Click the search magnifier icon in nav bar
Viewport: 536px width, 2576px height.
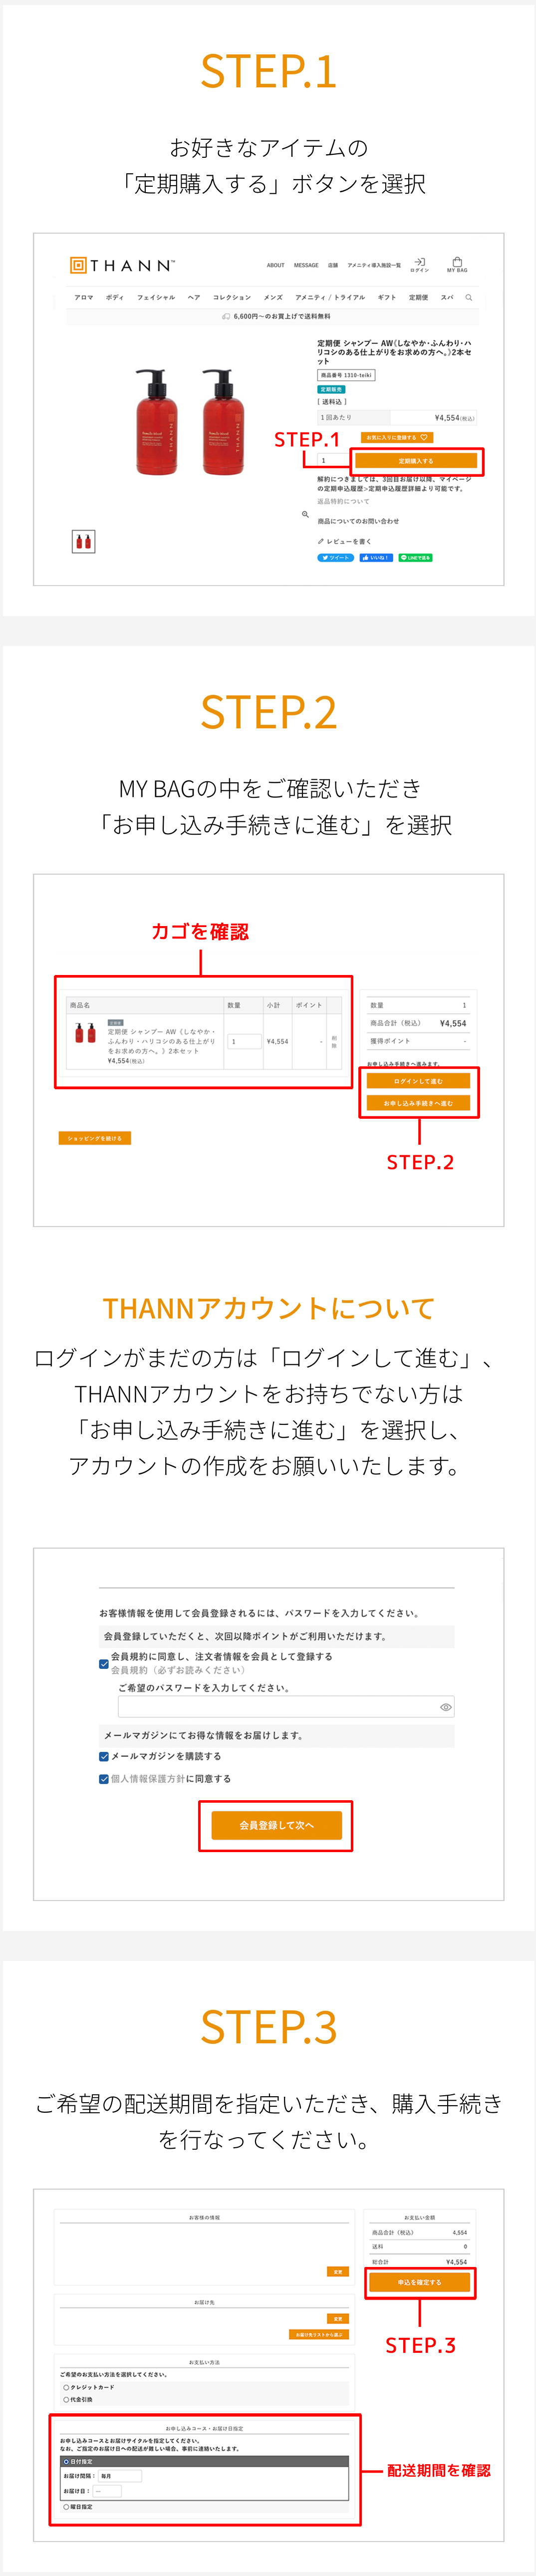468,297
